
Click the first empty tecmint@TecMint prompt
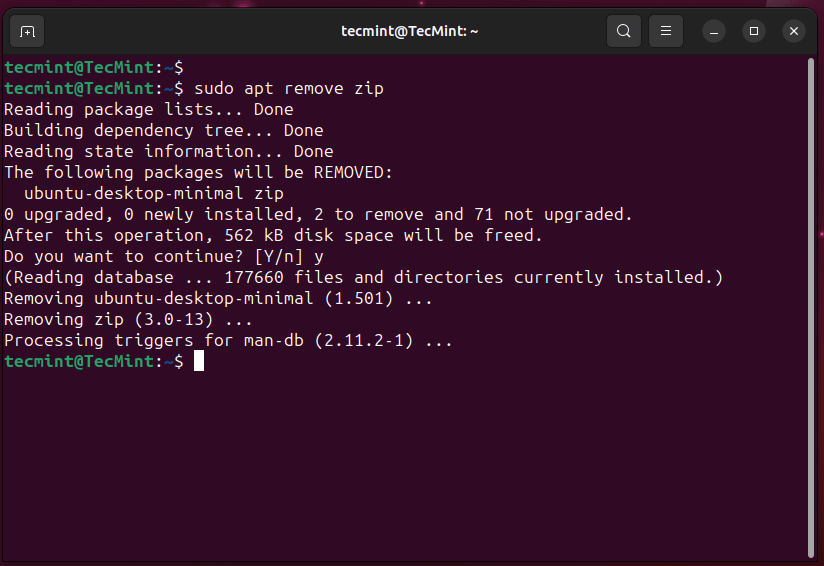(94, 67)
